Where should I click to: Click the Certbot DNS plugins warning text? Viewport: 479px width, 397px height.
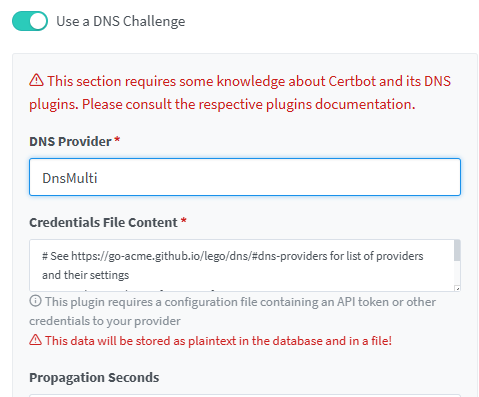240,93
